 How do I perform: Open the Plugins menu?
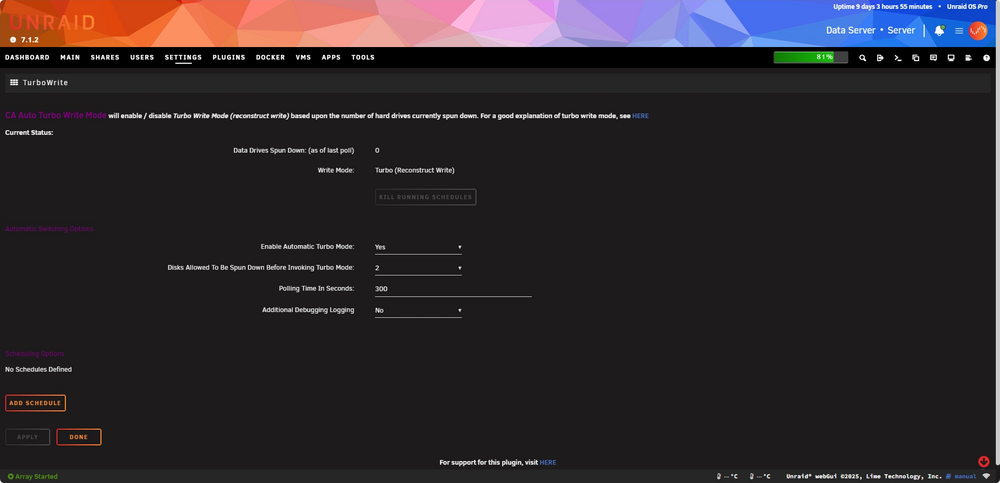pyautogui.click(x=229, y=57)
